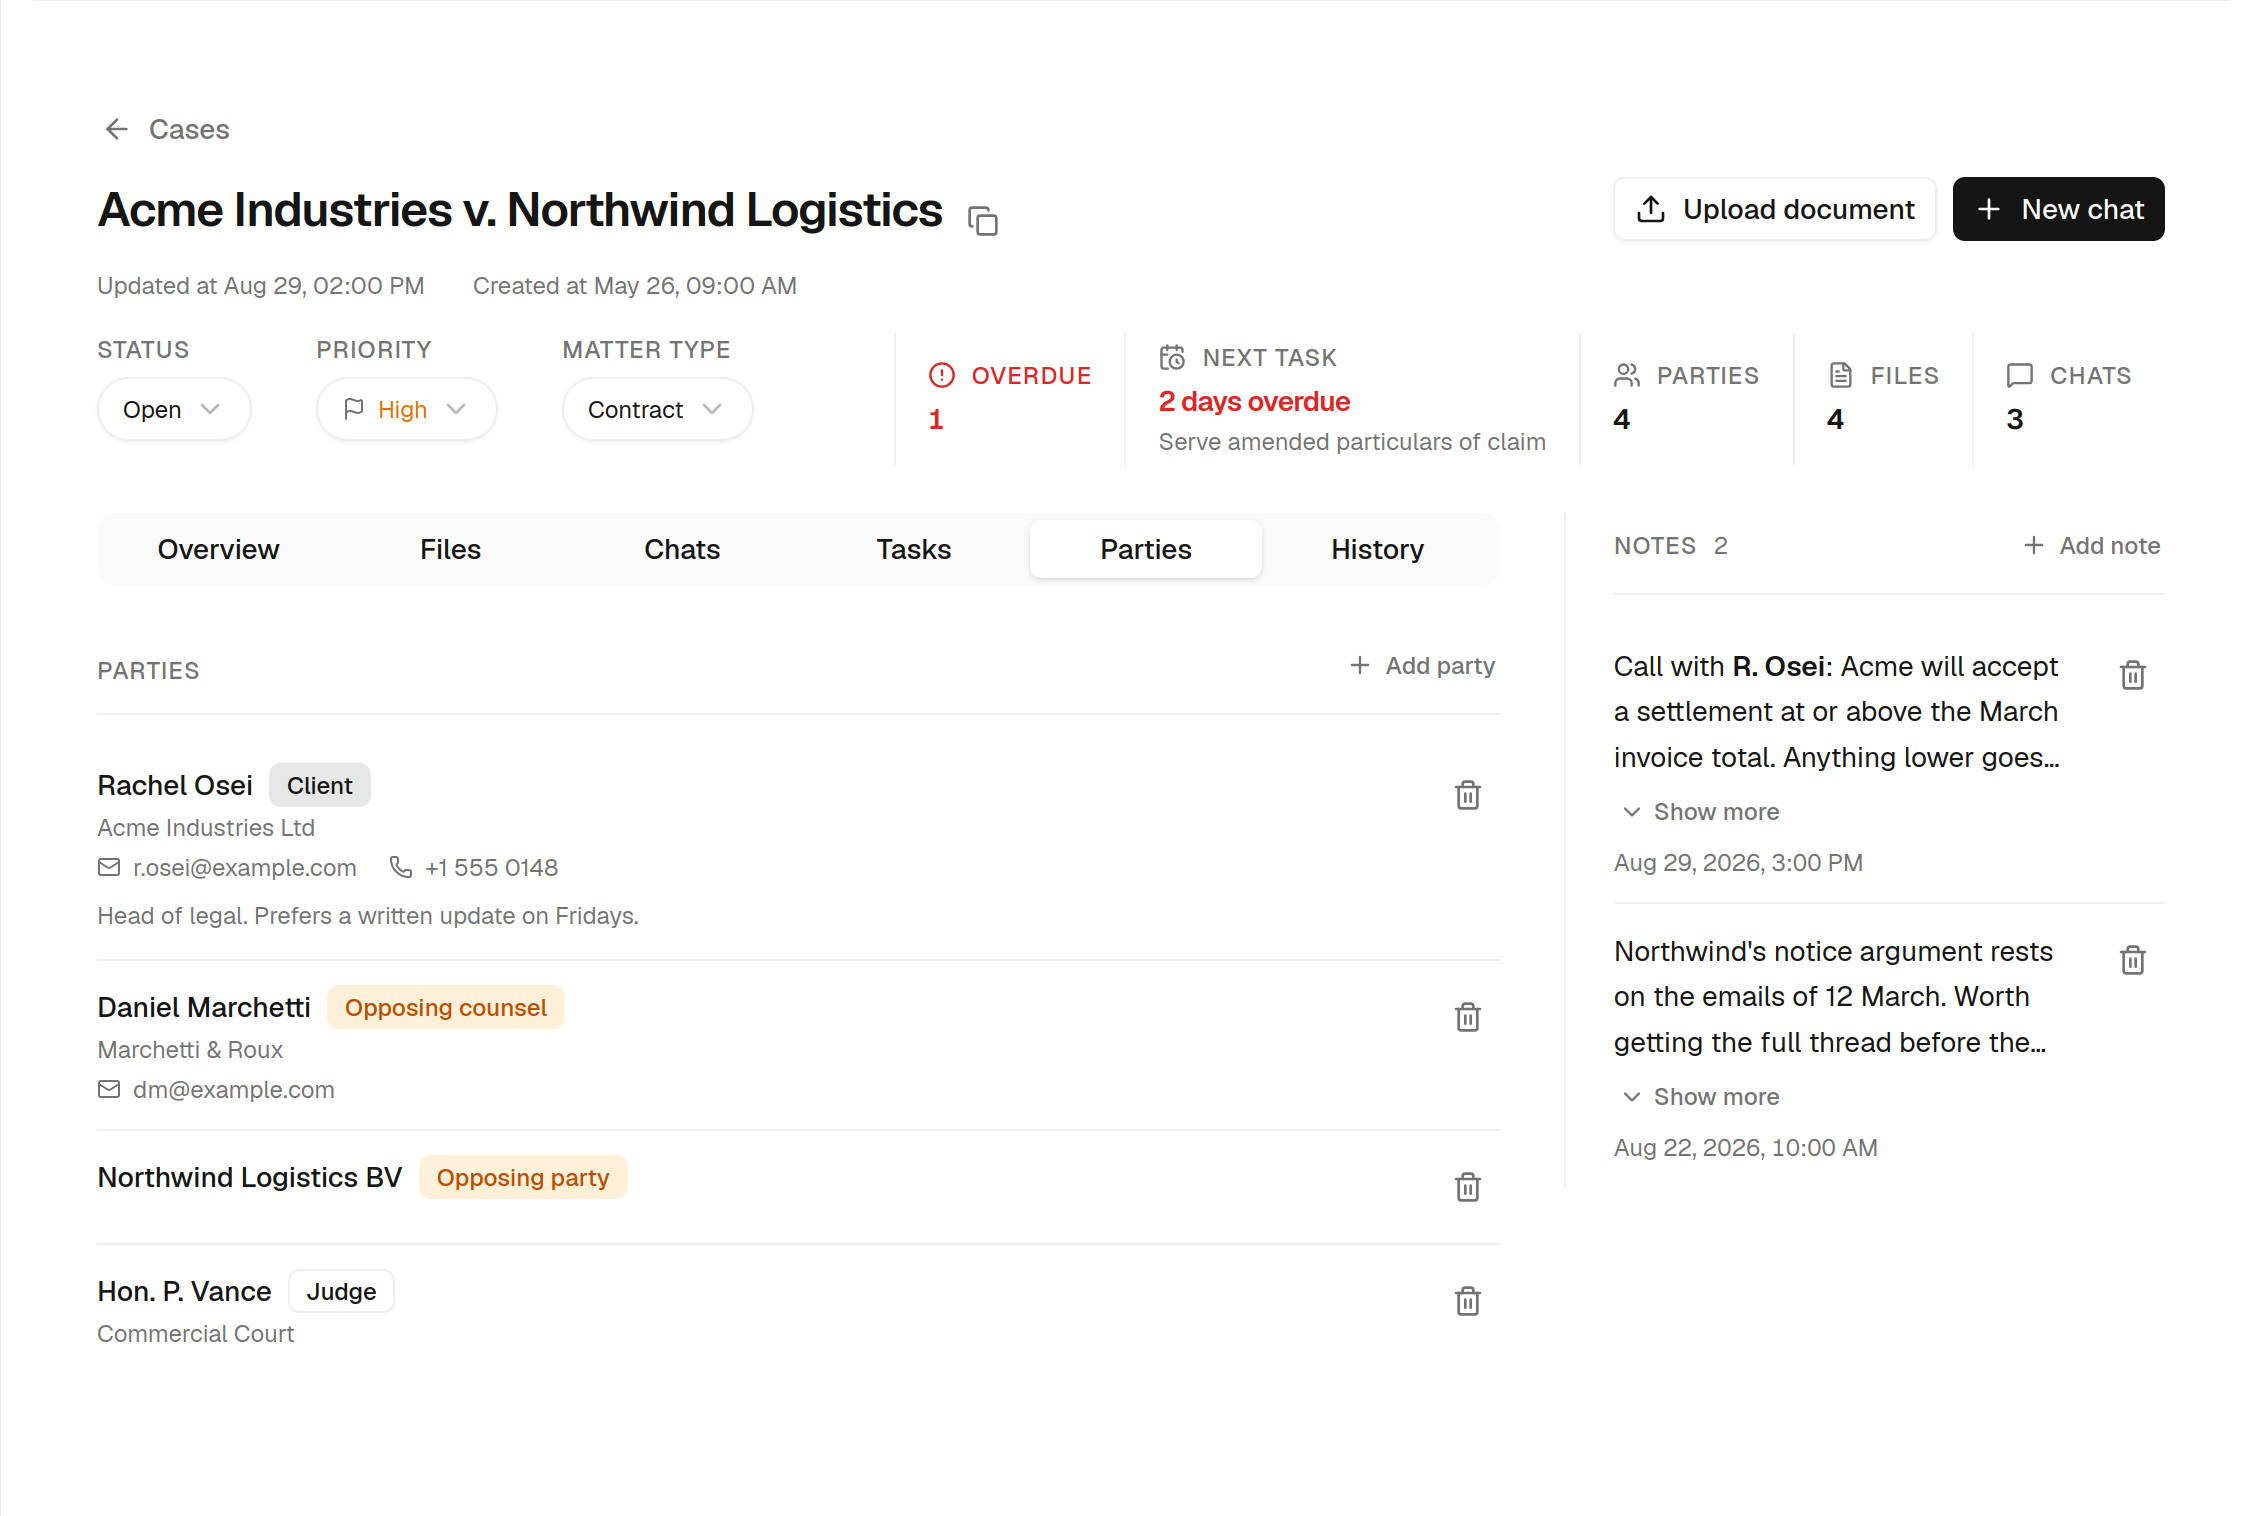This screenshot has width=2259, height=1516.
Task: Switch to the Files tab
Action: [x=450, y=549]
